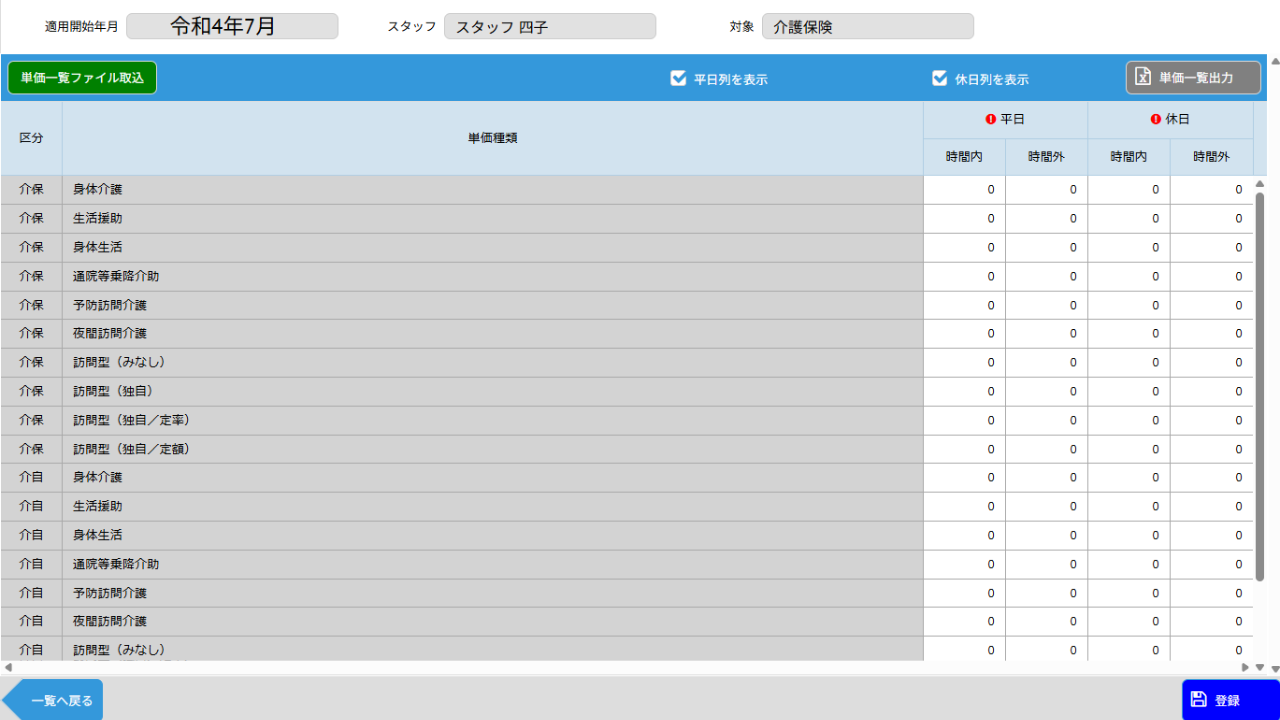Edit 平日 時間外 value for 介自 通院等乗降介助
The width and height of the screenshot is (1280, 720).
1047,565
